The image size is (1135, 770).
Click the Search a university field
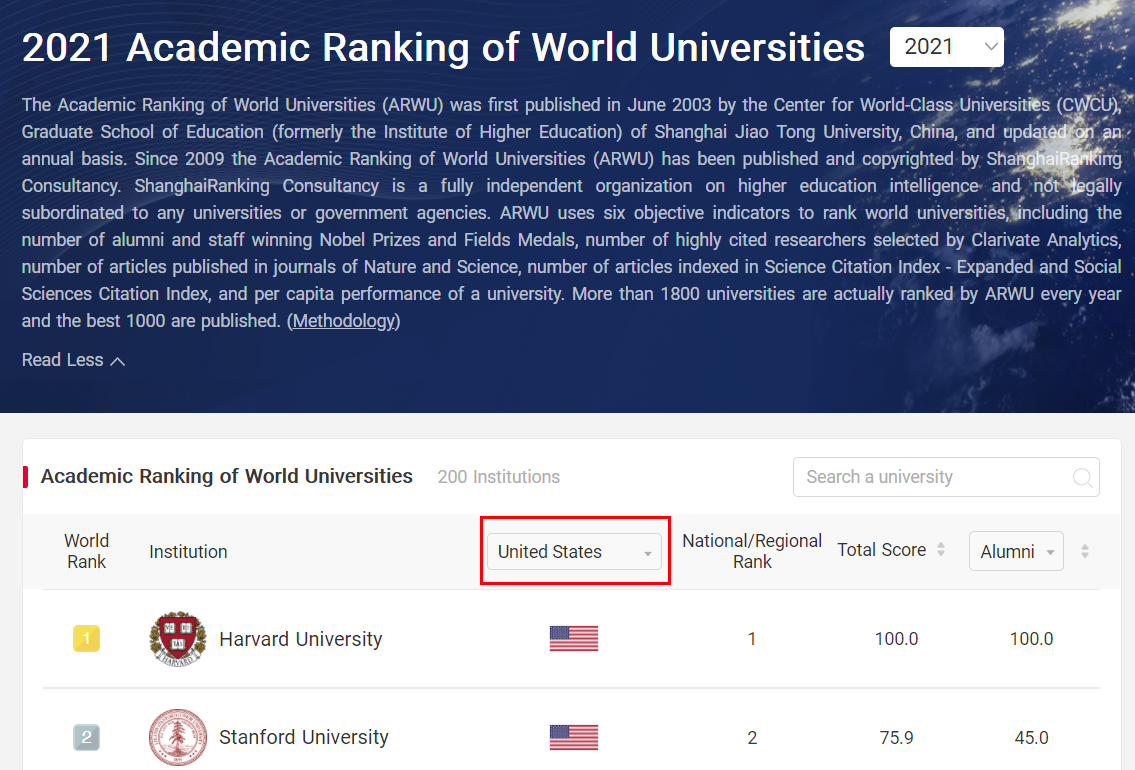click(x=946, y=477)
